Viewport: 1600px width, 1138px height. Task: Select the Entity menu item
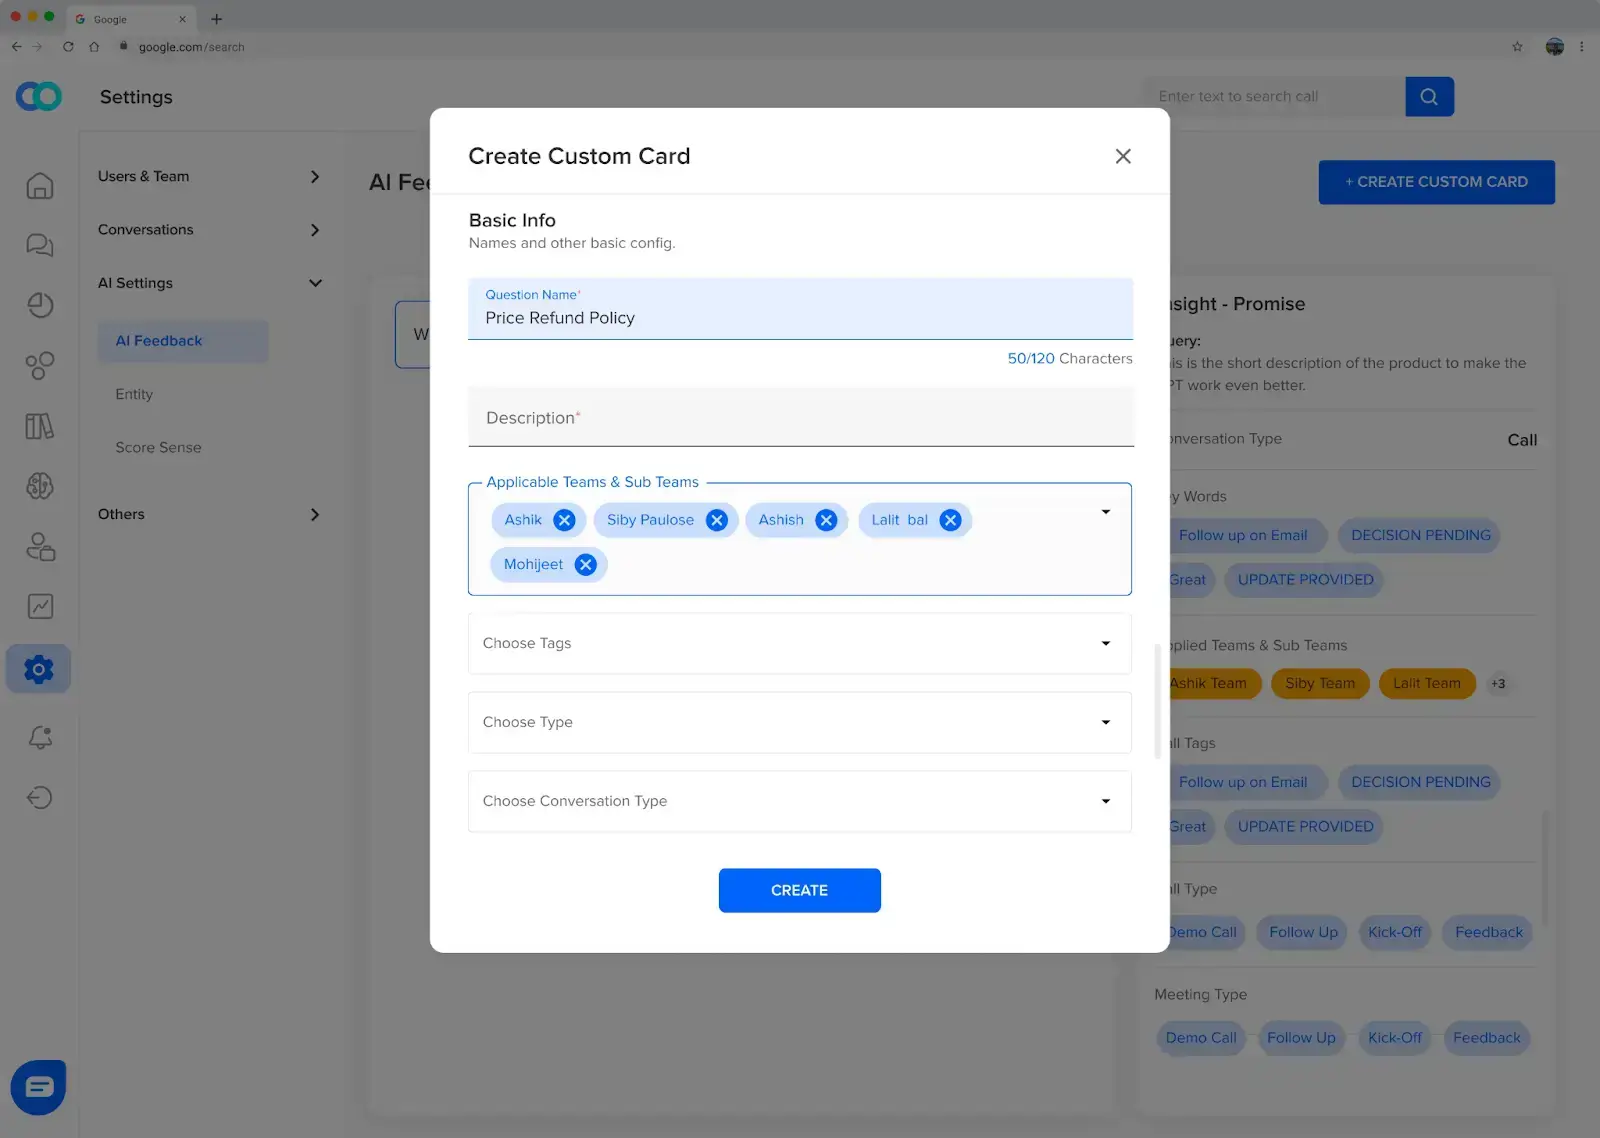click(134, 394)
